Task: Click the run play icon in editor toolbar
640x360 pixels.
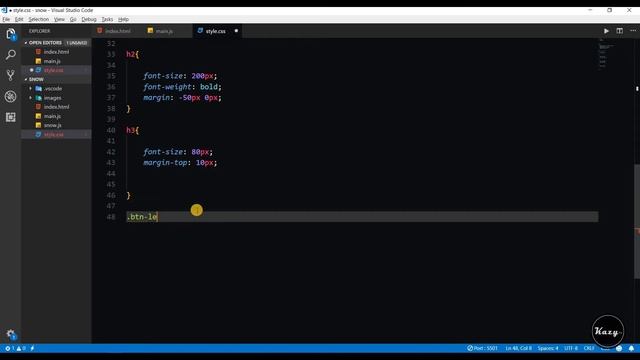Action: (606, 31)
